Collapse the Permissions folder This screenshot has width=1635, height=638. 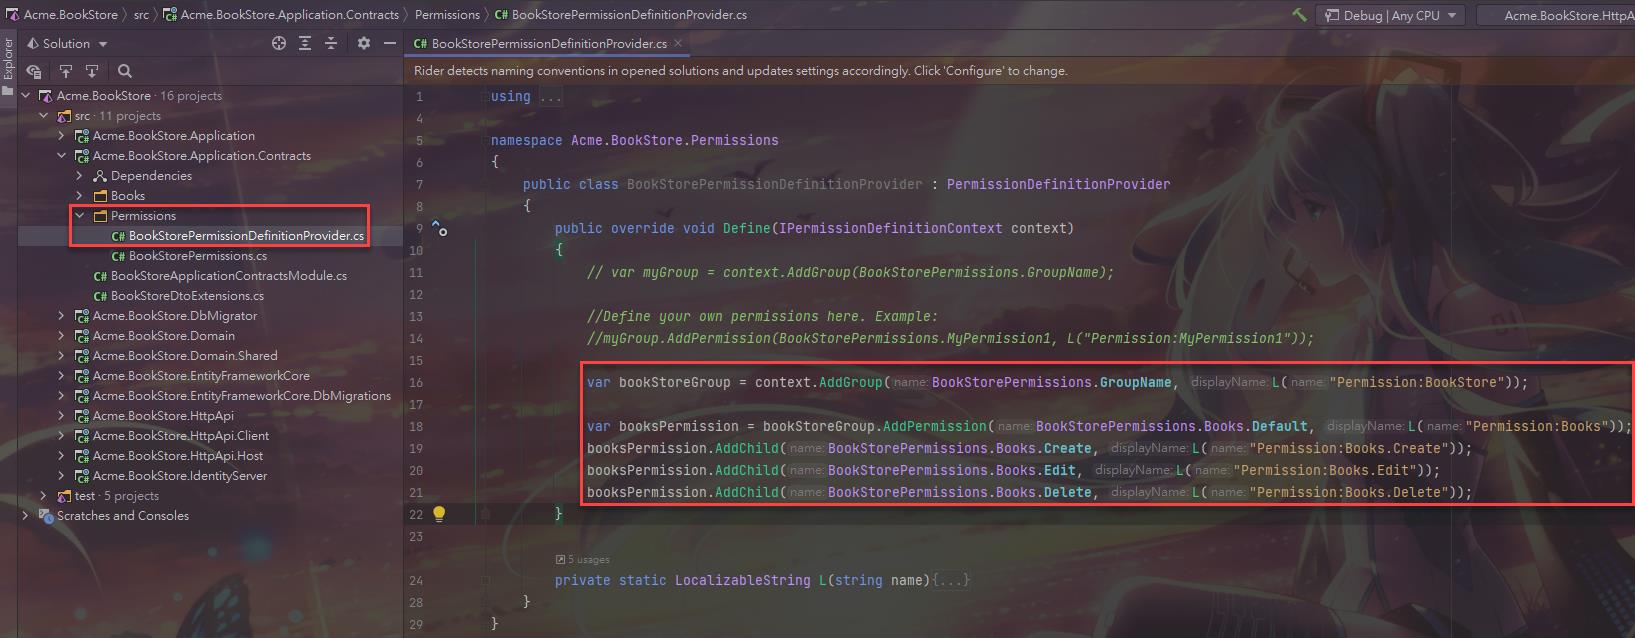point(80,216)
